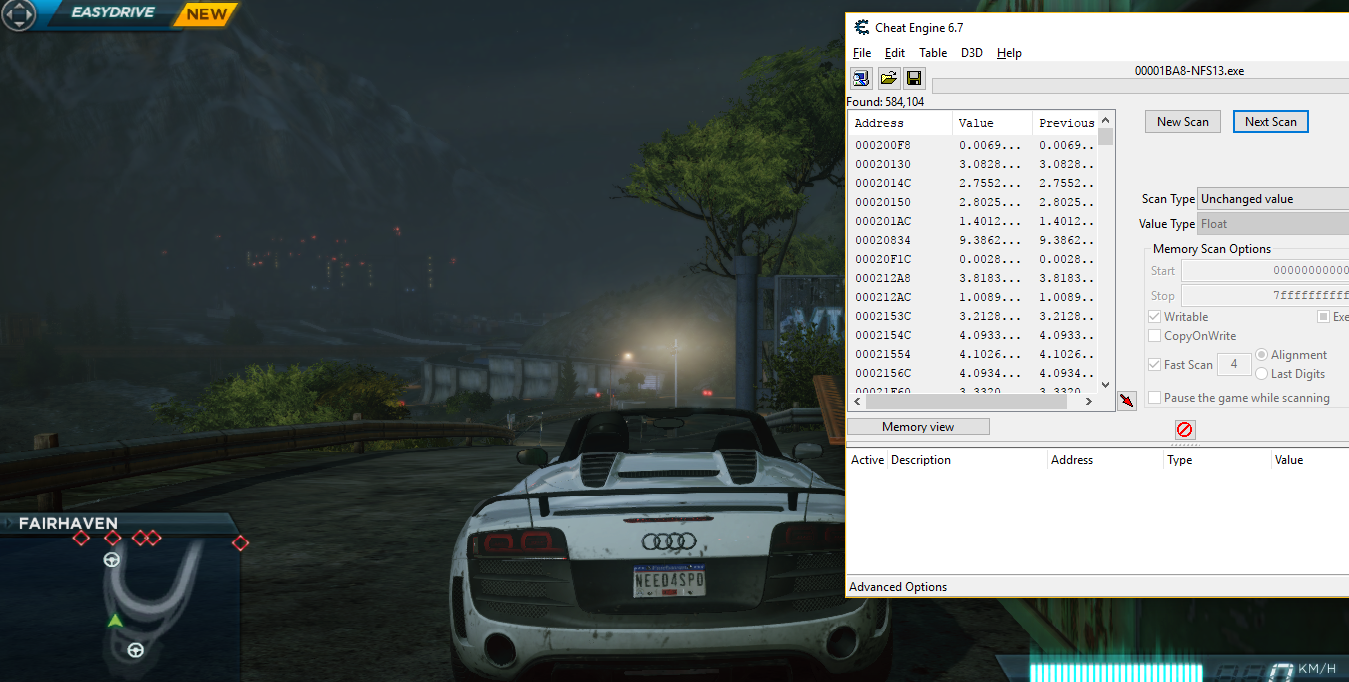Open the Table menu
The width and height of the screenshot is (1349, 682).
click(x=933, y=53)
